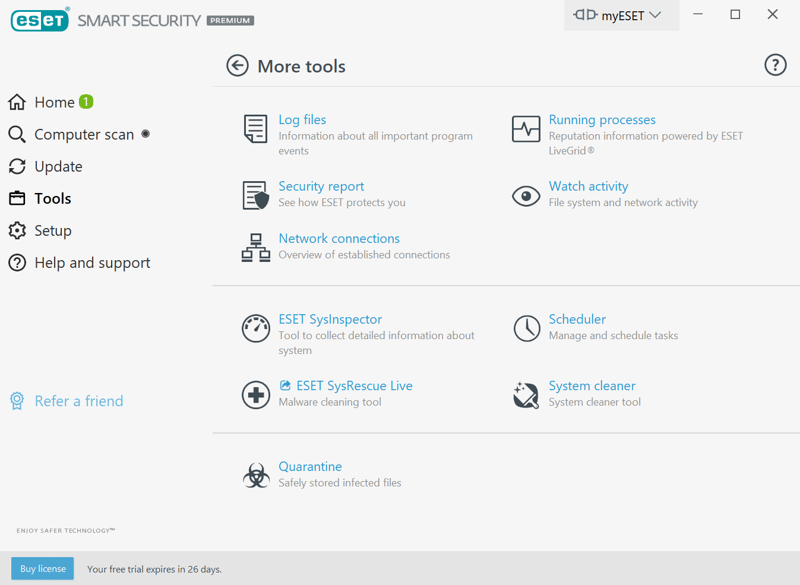This screenshot has width=800, height=585.
Task: Open help via the question mark icon
Action: point(775,65)
